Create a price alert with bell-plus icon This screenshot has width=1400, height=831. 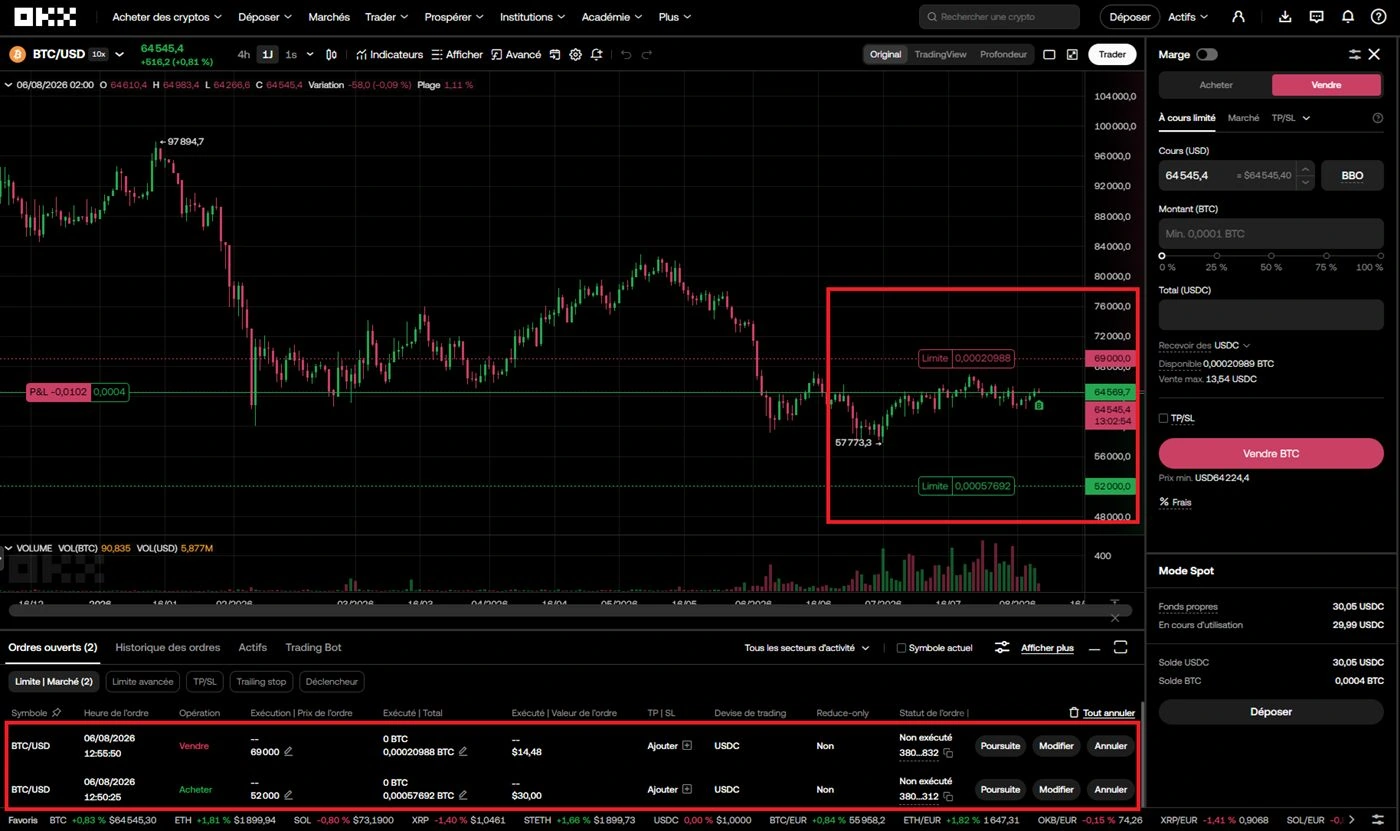coord(597,55)
